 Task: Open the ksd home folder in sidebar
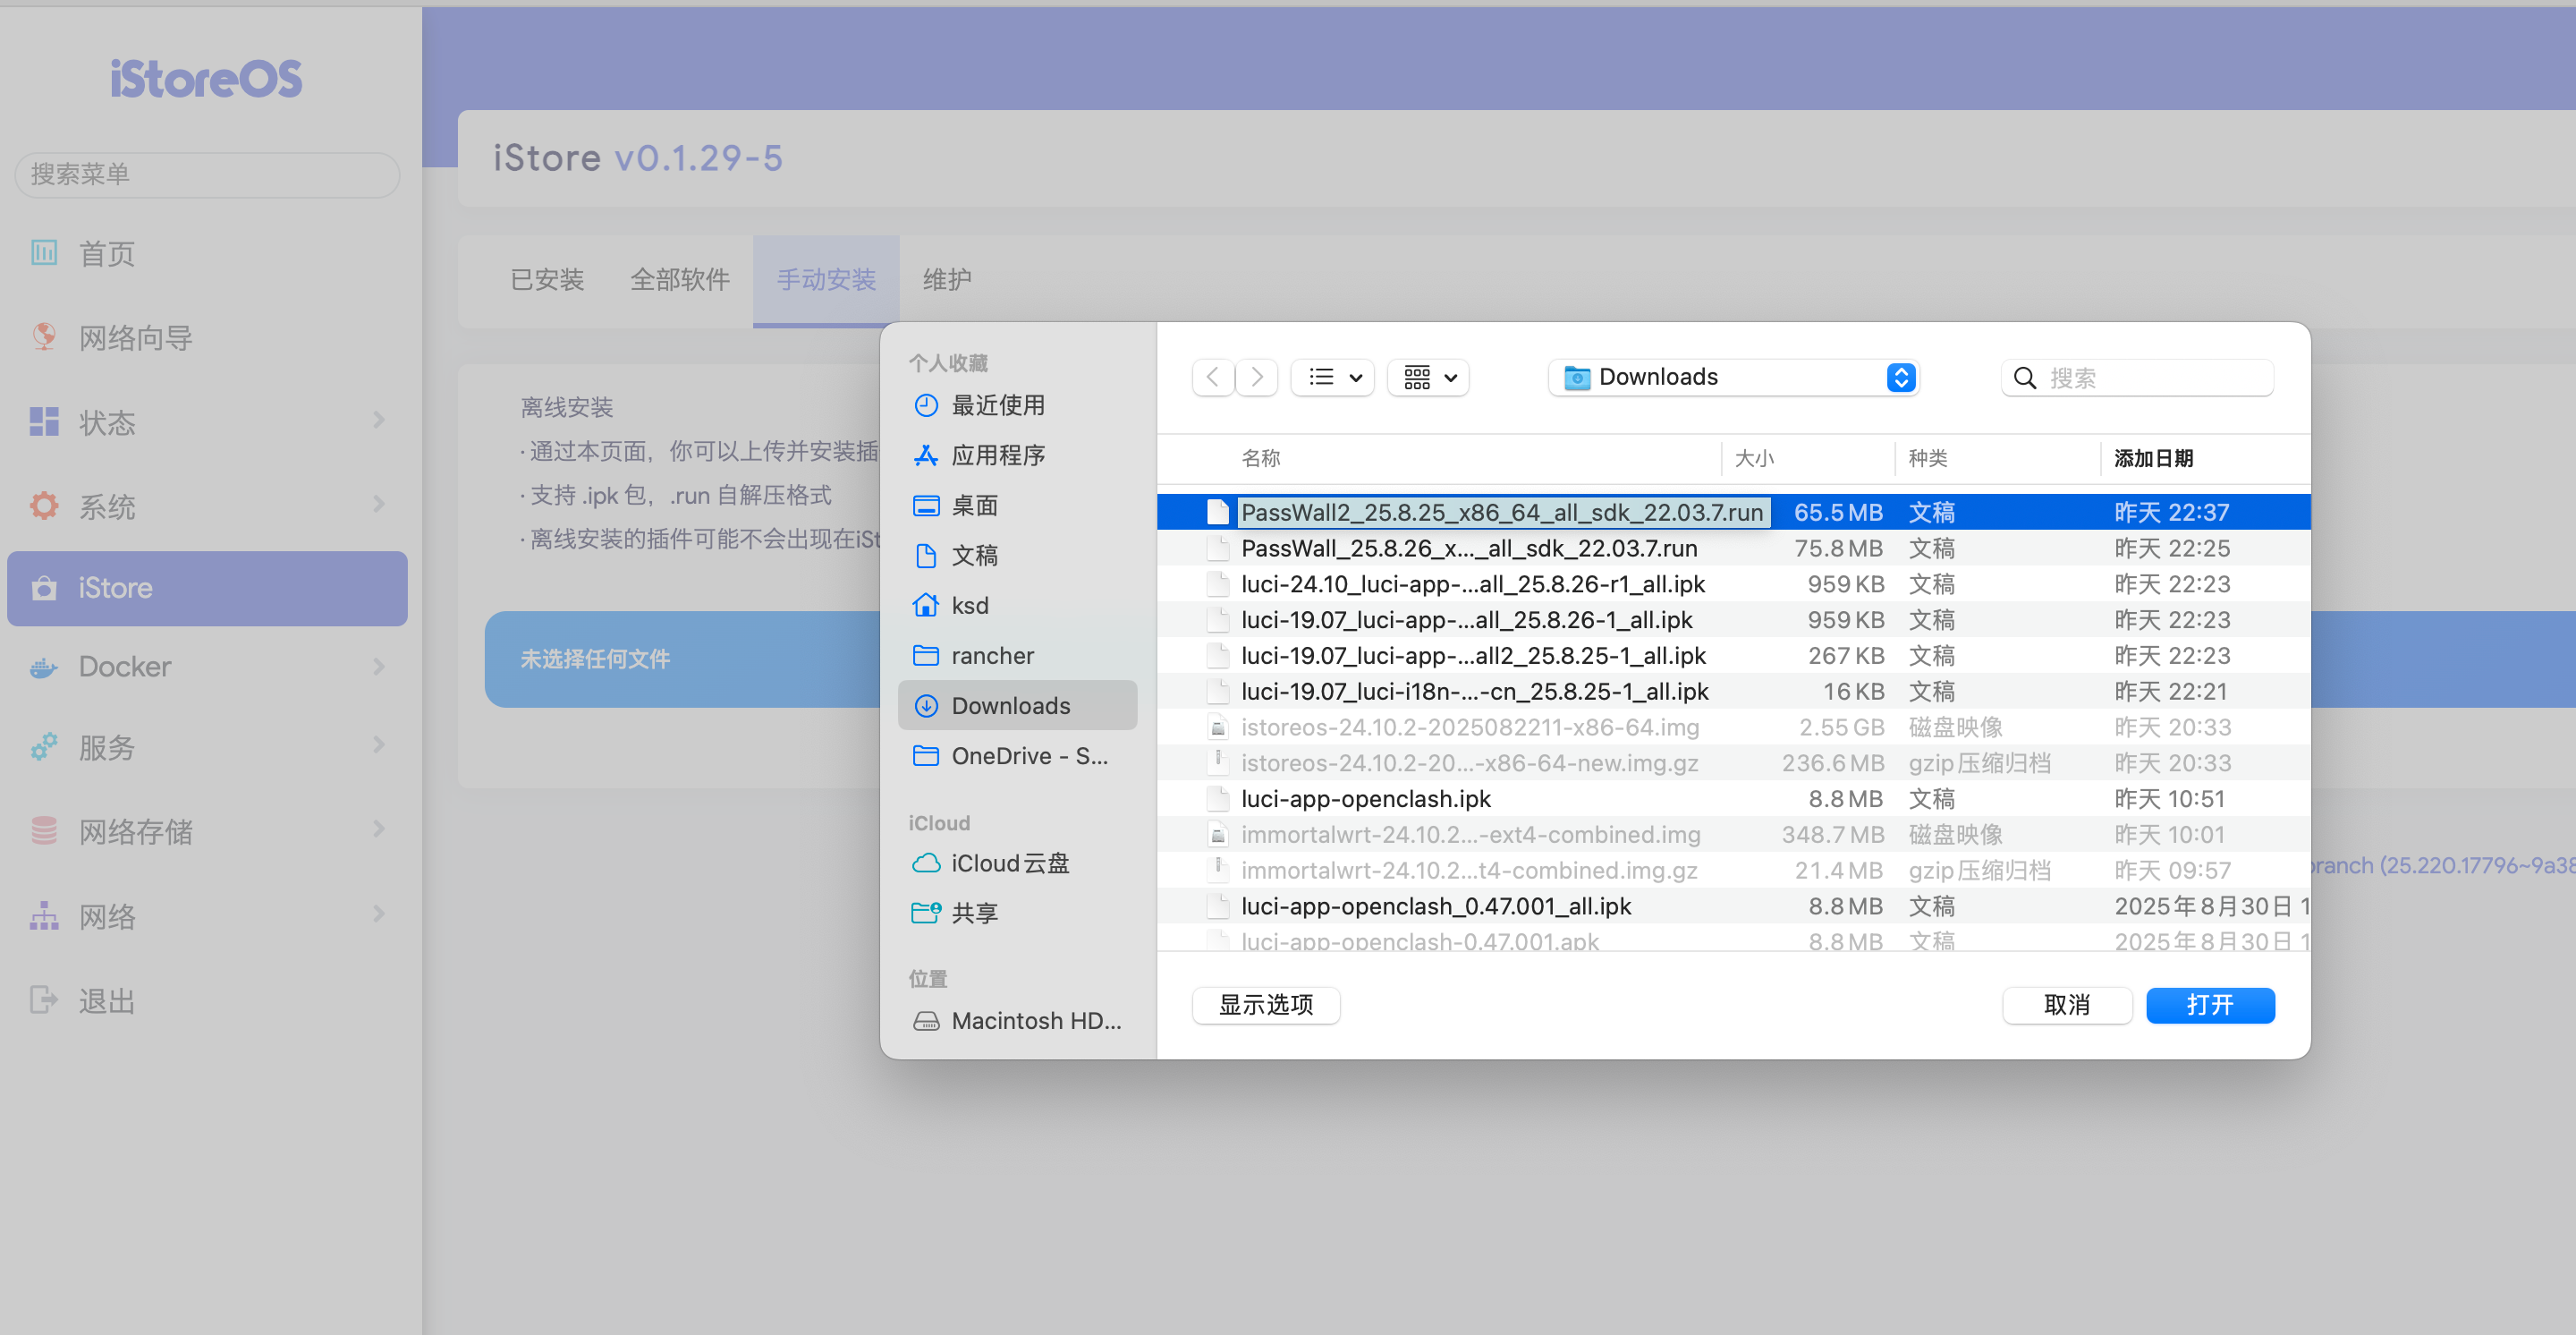point(969,605)
